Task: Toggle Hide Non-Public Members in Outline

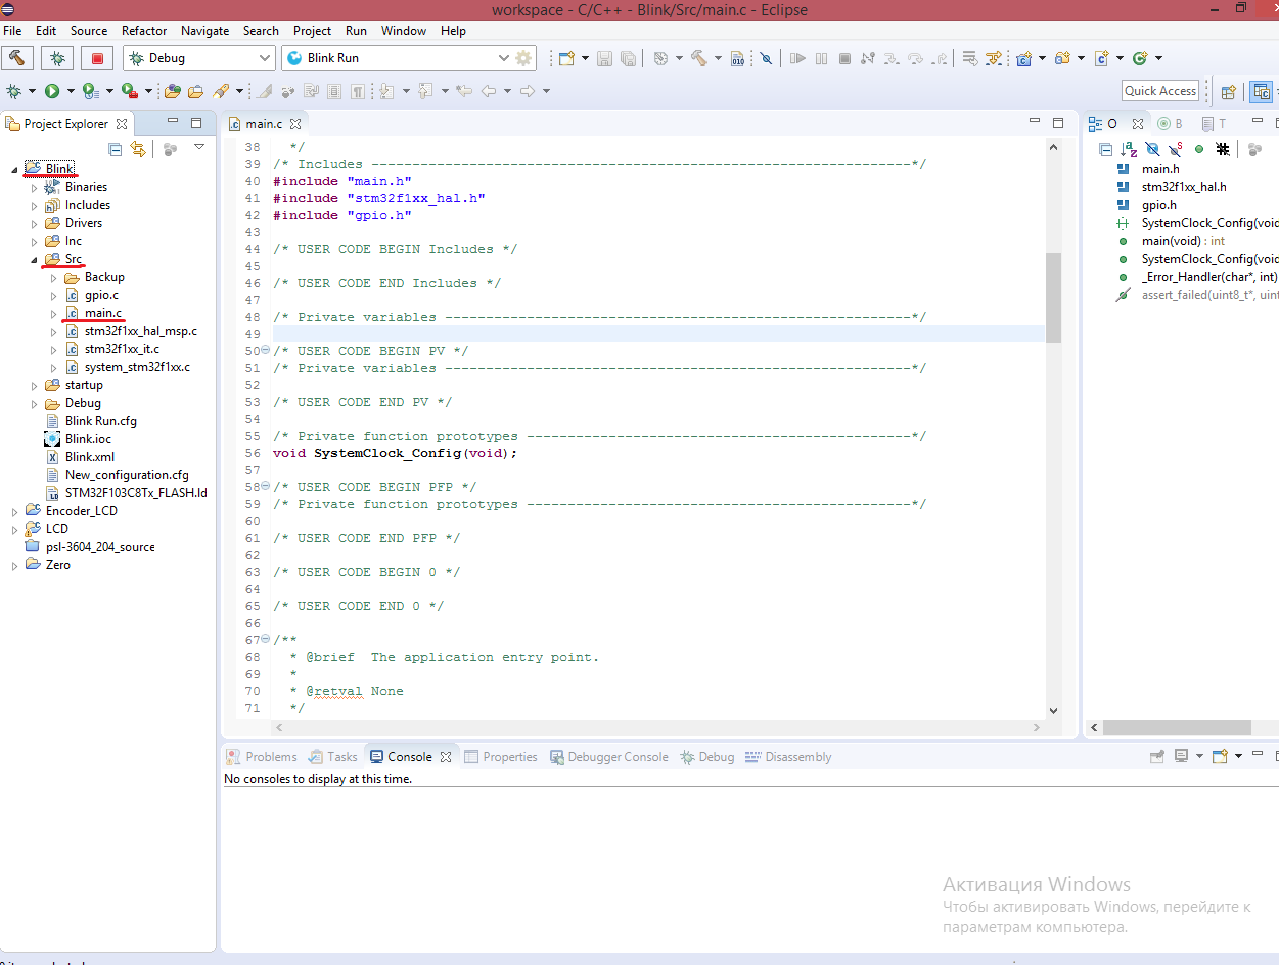Action: pos(1198,149)
